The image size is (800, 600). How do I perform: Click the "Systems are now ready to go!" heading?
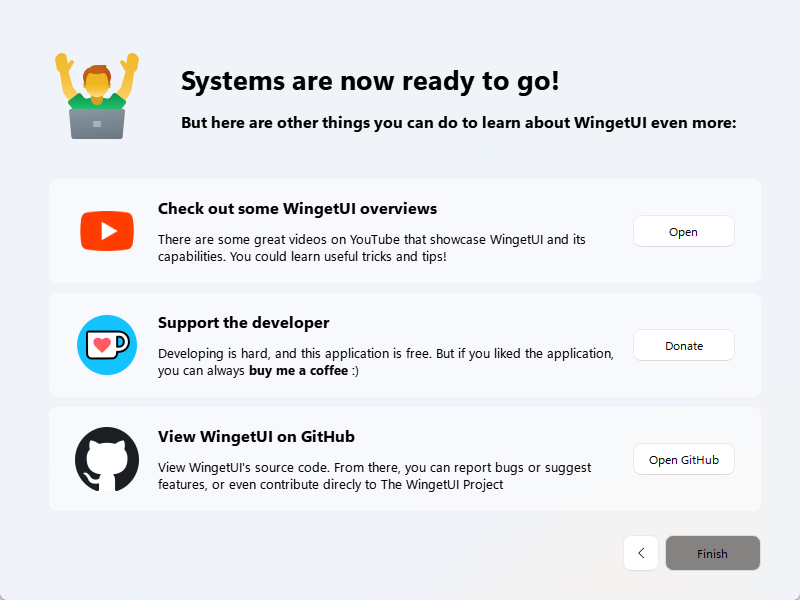click(x=370, y=82)
